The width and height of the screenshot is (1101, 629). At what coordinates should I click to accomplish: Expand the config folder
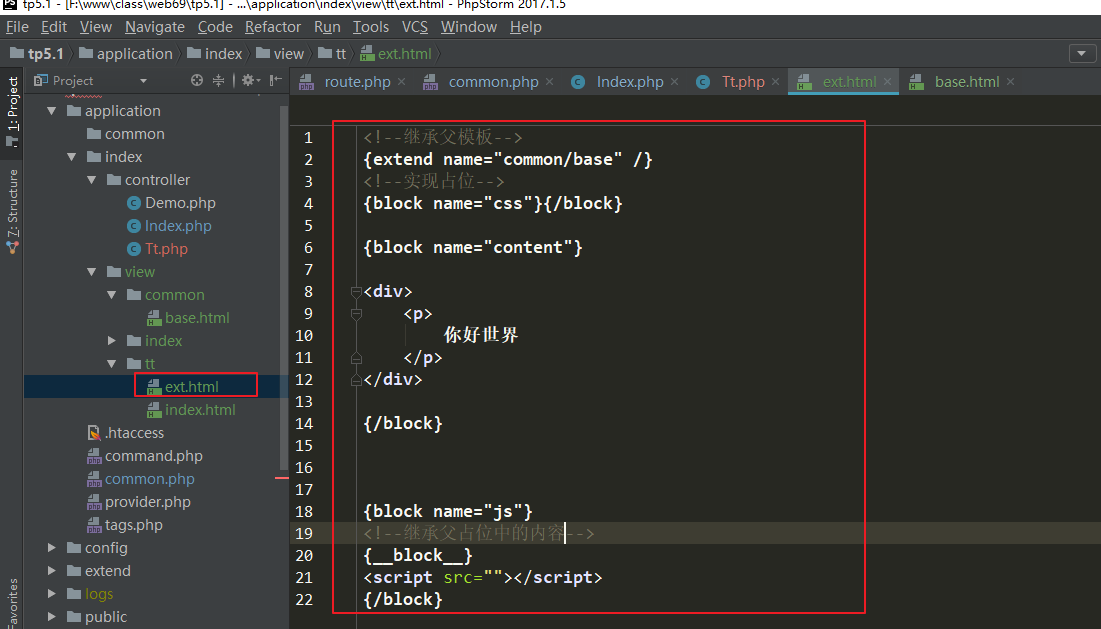point(51,548)
